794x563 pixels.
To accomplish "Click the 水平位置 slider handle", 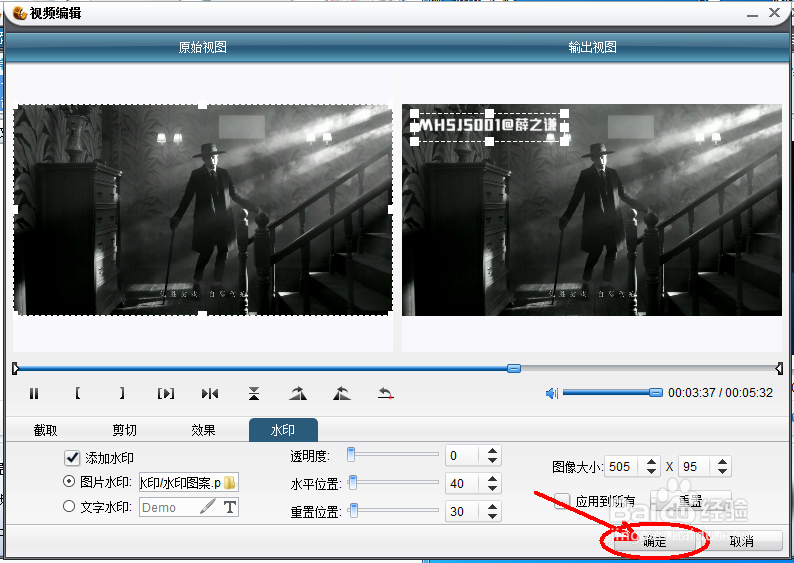I will [353, 483].
